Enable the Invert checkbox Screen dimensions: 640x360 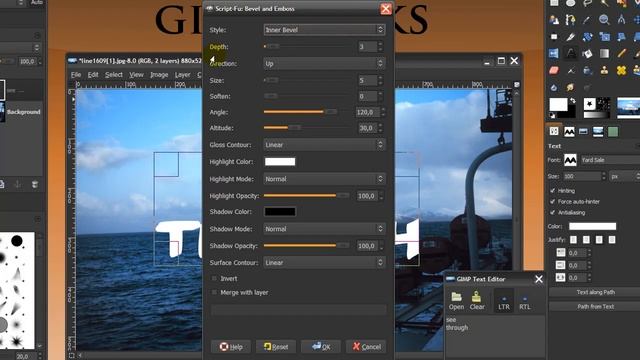[214, 278]
